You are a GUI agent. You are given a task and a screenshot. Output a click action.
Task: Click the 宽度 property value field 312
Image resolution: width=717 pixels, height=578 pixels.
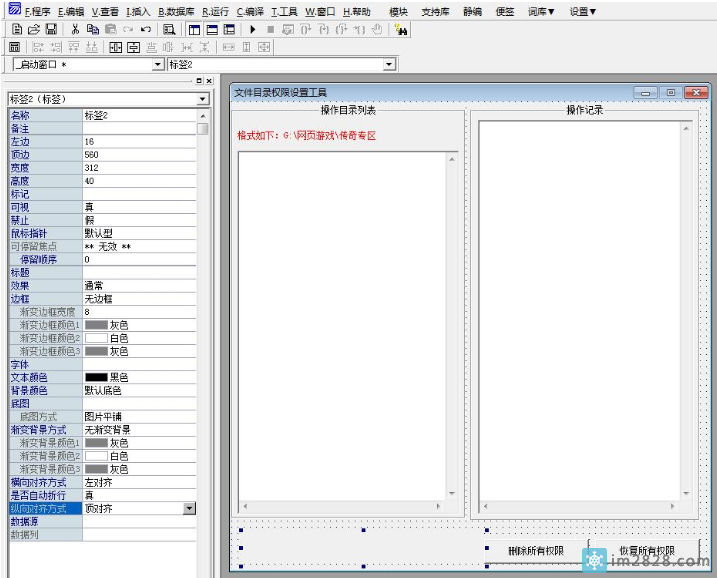point(139,168)
